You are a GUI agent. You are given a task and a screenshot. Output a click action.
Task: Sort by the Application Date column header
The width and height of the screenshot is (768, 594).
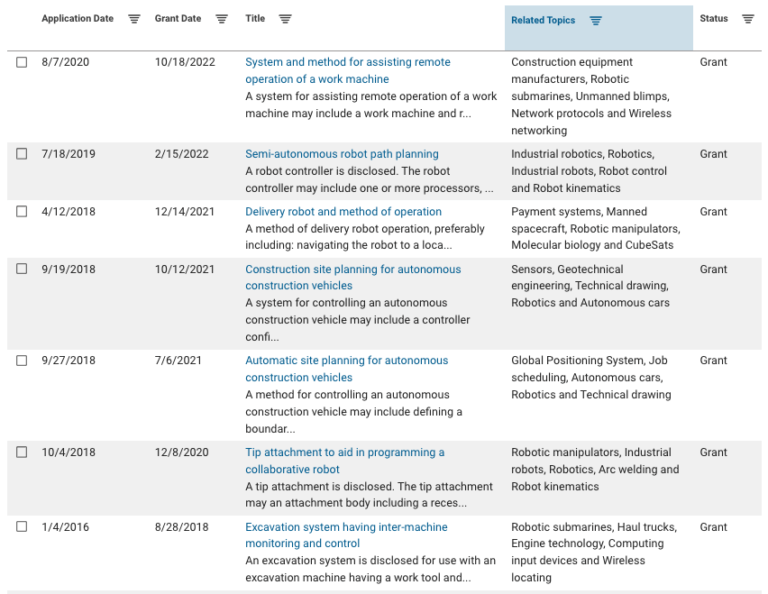[x=77, y=19]
